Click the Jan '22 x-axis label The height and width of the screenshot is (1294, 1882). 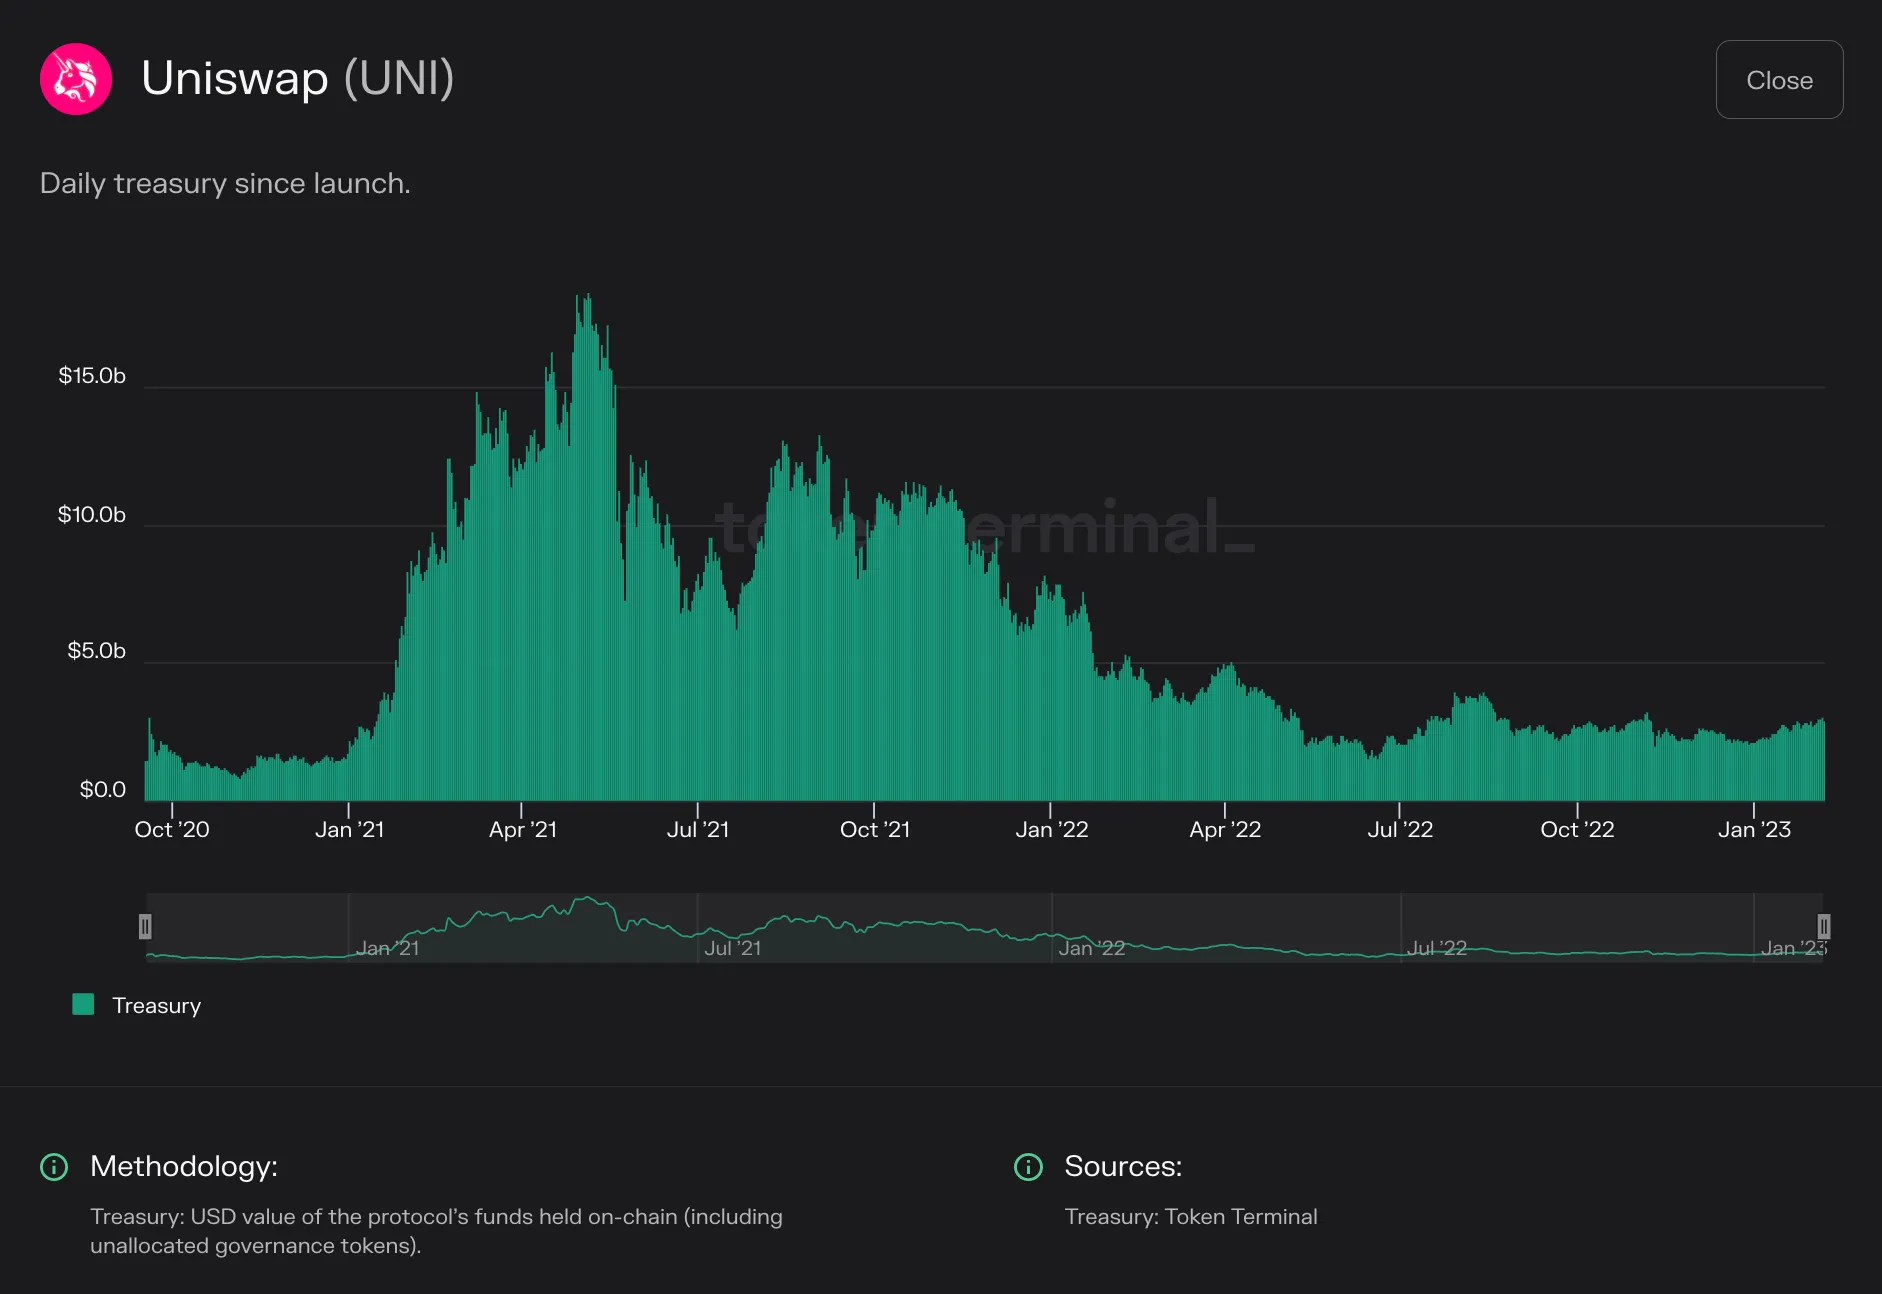click(1051, 829)
